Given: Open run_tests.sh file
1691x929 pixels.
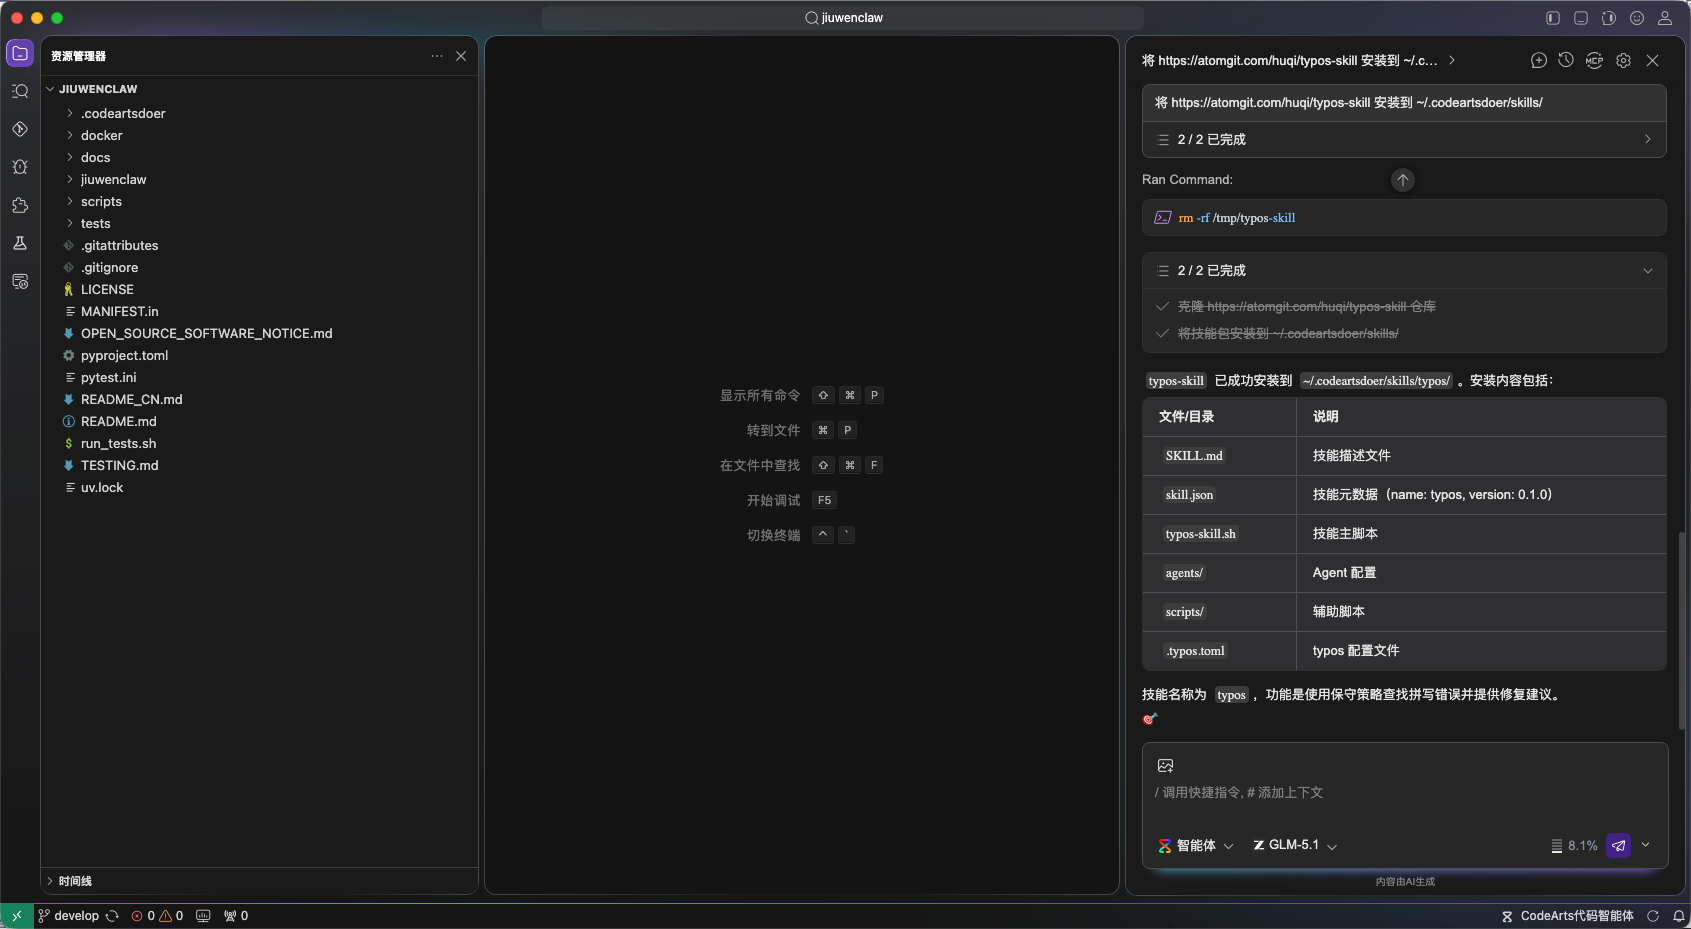Looking at the screenshot, I should pyautogui.click(x=259, y=444).
